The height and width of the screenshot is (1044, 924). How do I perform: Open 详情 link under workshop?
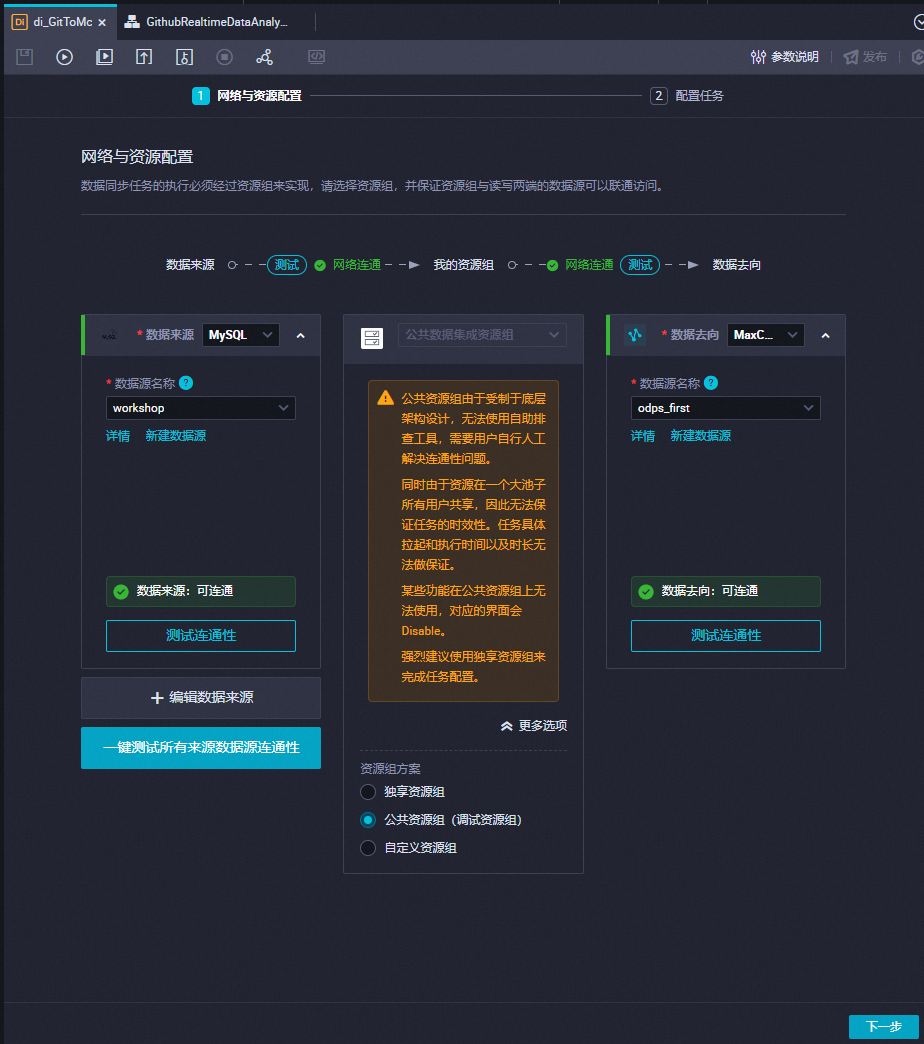(x=118, y=435)
